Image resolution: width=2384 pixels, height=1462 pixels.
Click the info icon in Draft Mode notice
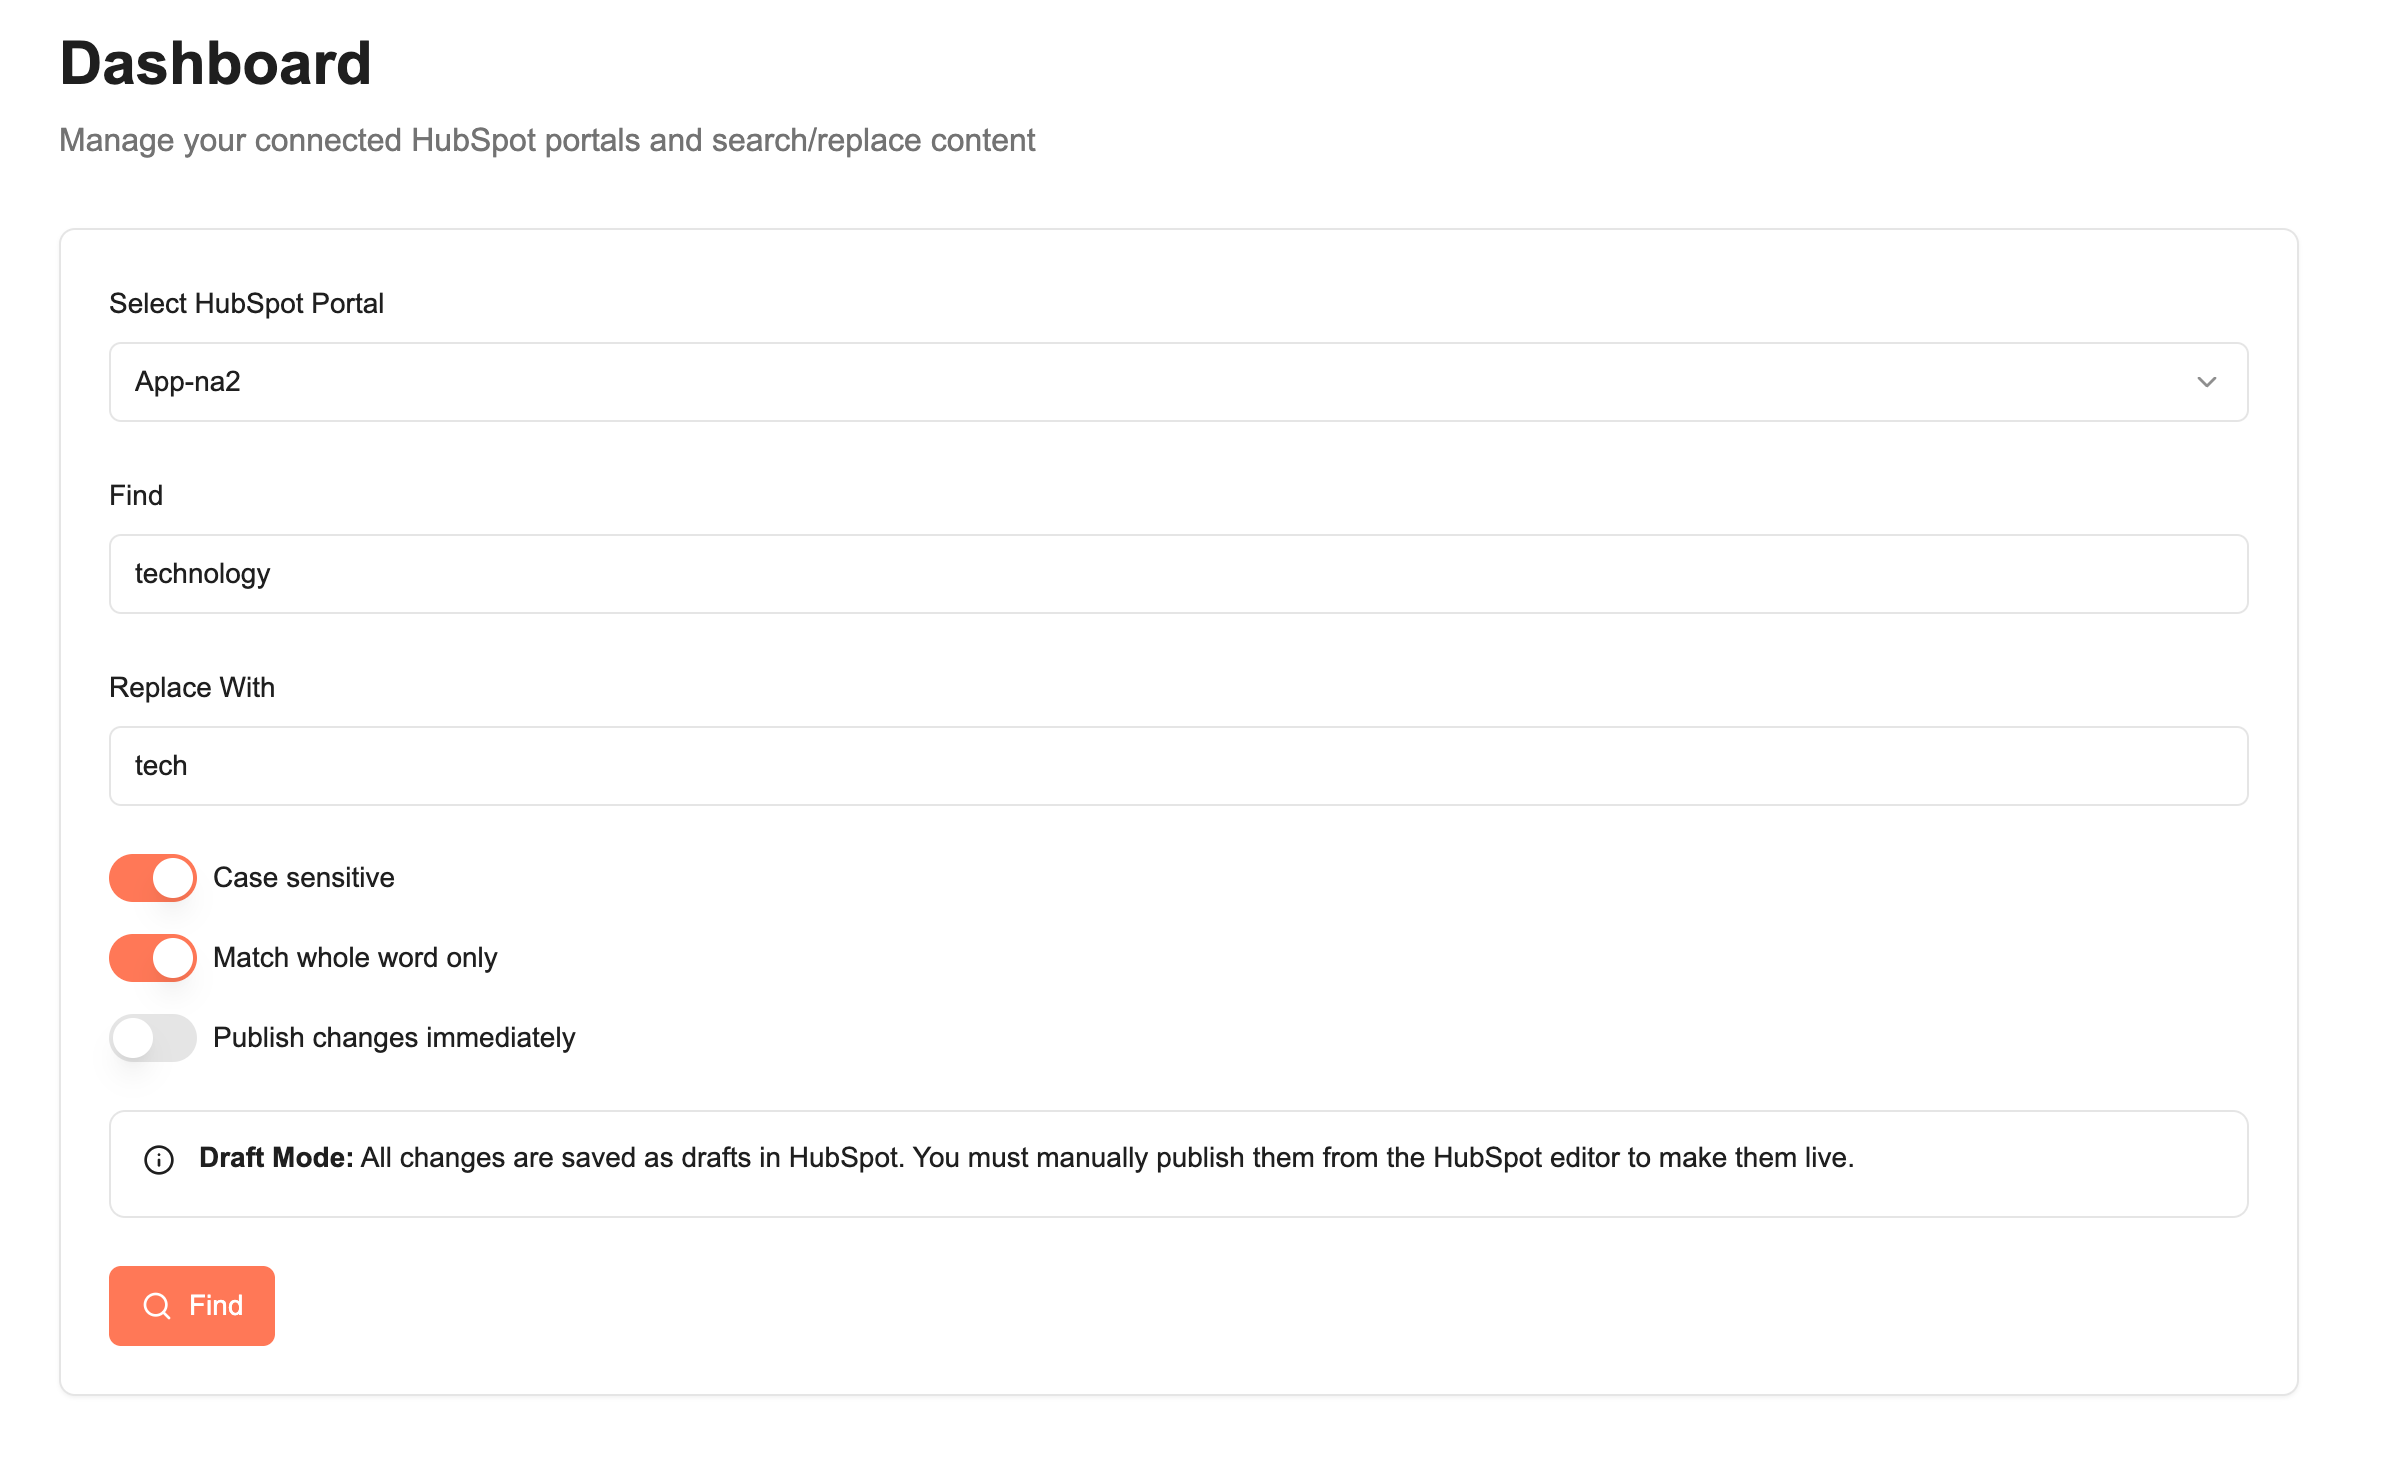point(159,1160)
